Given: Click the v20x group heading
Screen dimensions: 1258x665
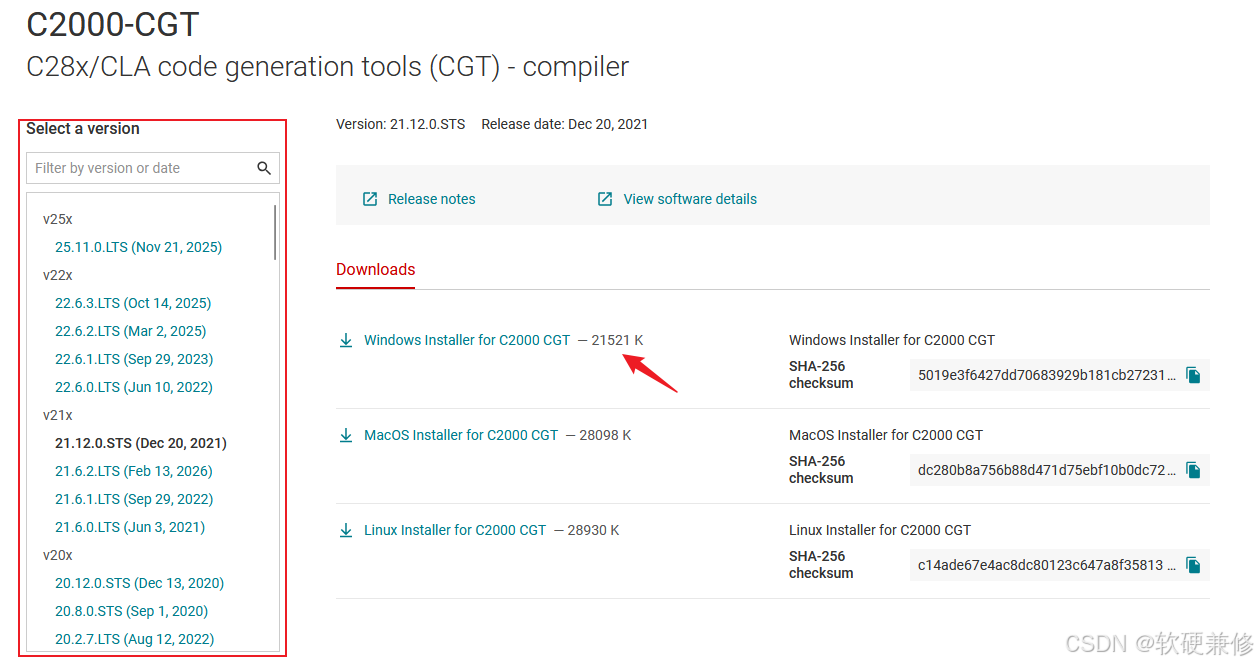Looking at the screenshot, I should (x=58, y=555).
